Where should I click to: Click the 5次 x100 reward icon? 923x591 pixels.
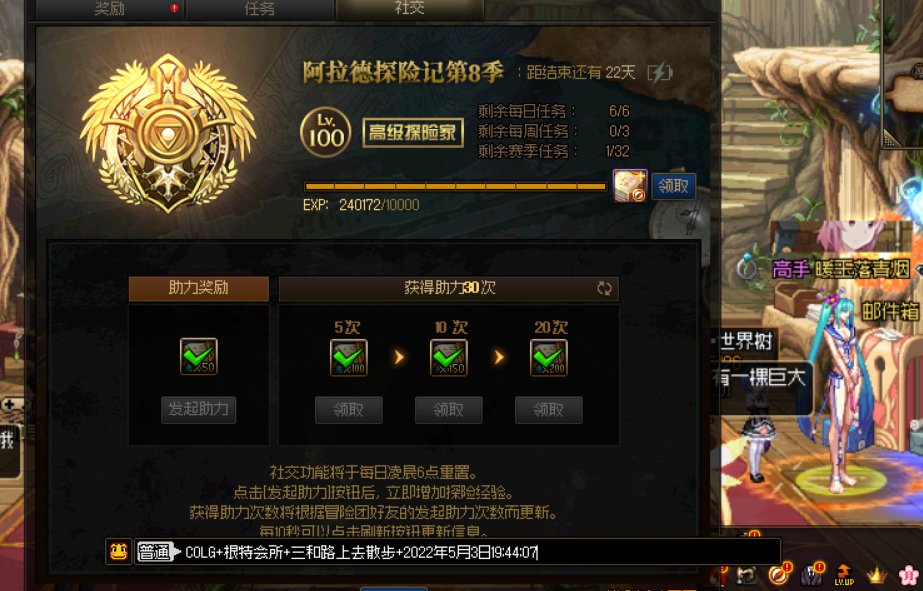coord(348,357)
